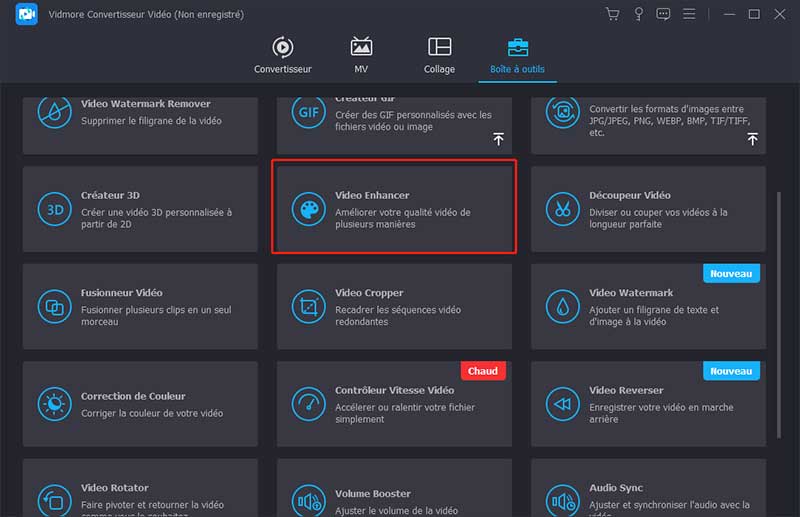The image size is (800, 517).
Task: Click the Video Cropper icon
Action: click(x=308, y=306)
